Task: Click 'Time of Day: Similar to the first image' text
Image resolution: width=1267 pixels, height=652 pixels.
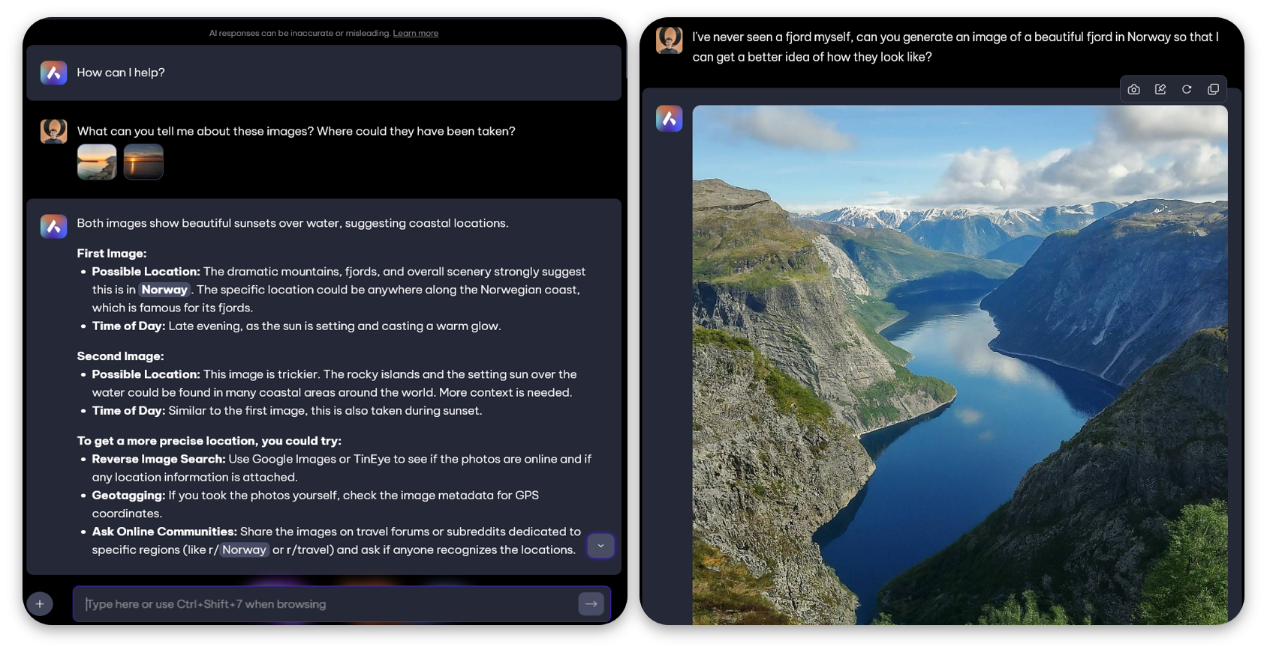Action: [x=287, y=411]
